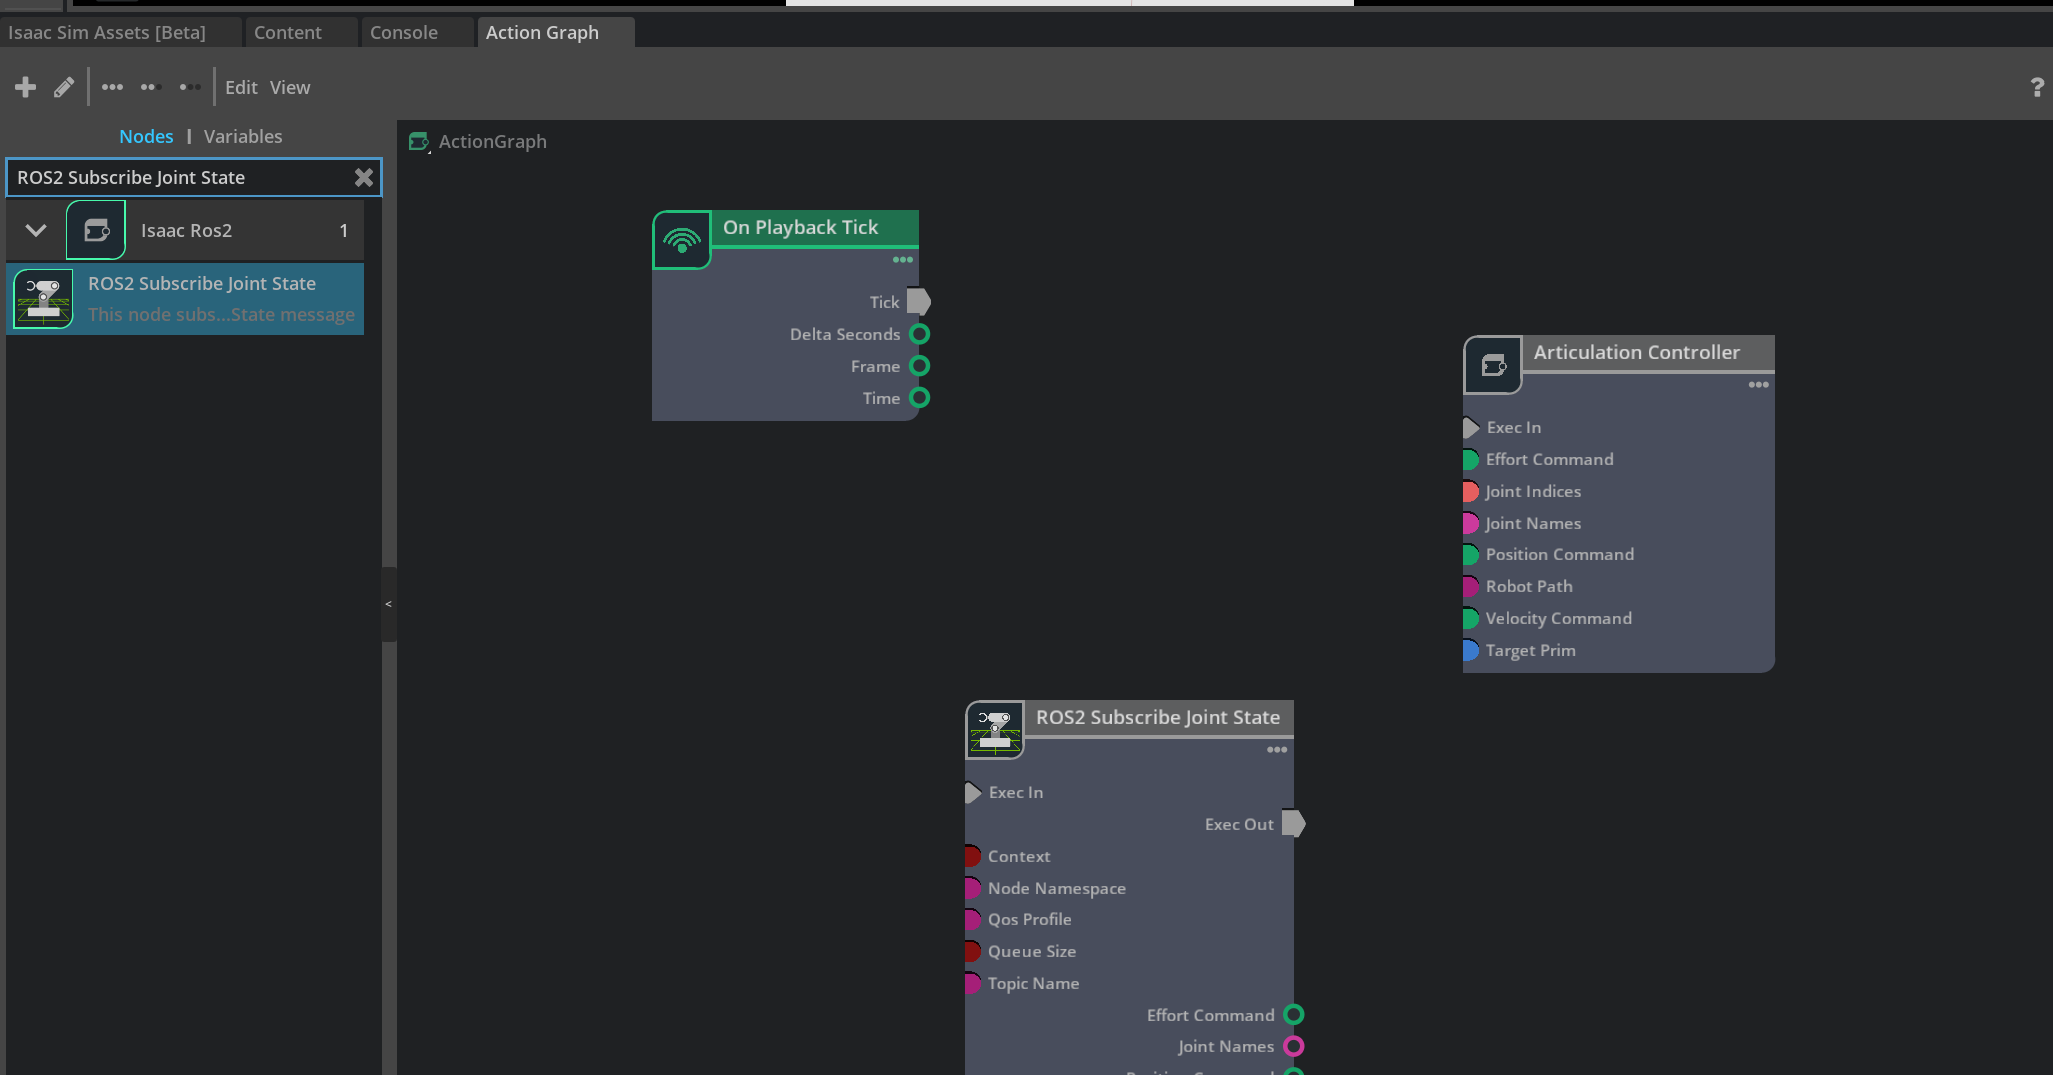Click the plus add-graph icon in toolbar
Image resolution: width=2053 pixels, height=1075 pixels.
coord(26,87)
